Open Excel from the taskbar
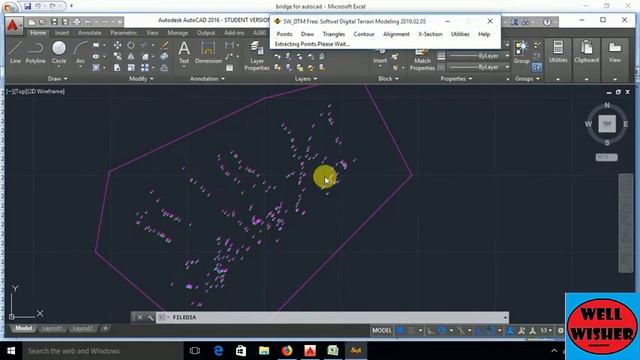640x360 pixels. pos(333,351)
